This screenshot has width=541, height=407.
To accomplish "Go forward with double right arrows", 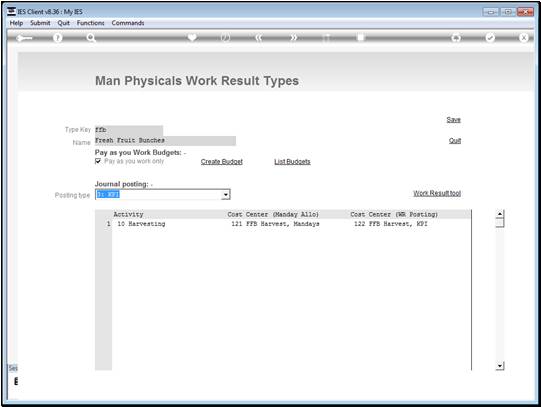I will (293, 38).
